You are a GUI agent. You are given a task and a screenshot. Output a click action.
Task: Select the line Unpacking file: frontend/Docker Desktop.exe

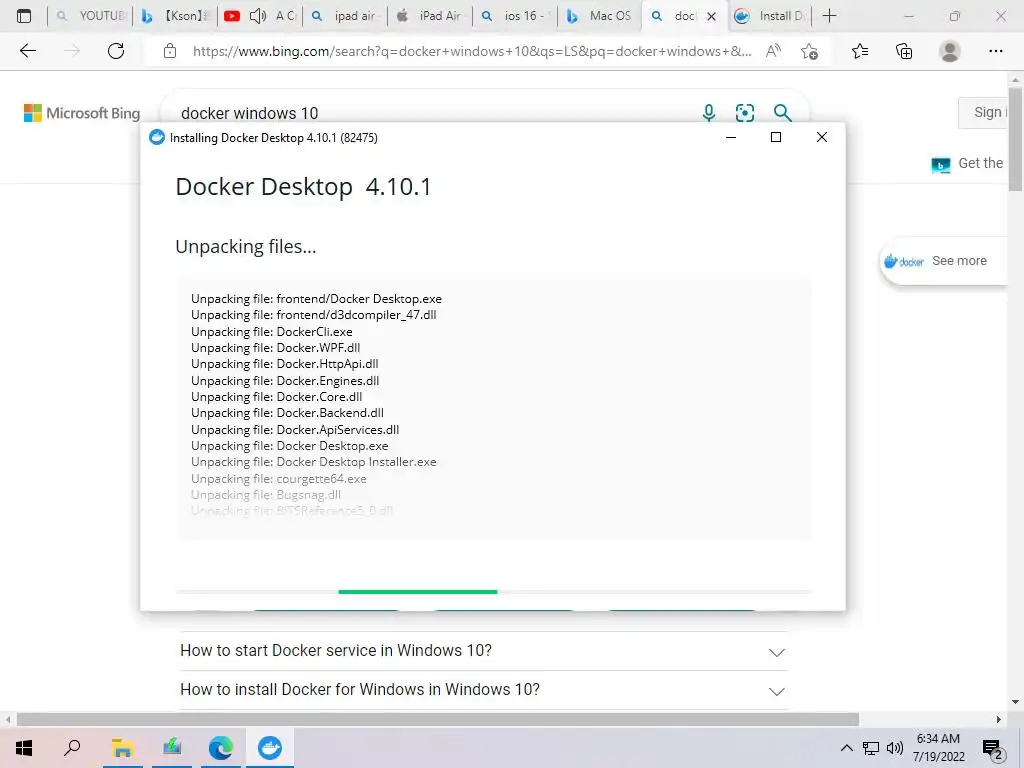point(316,298)
